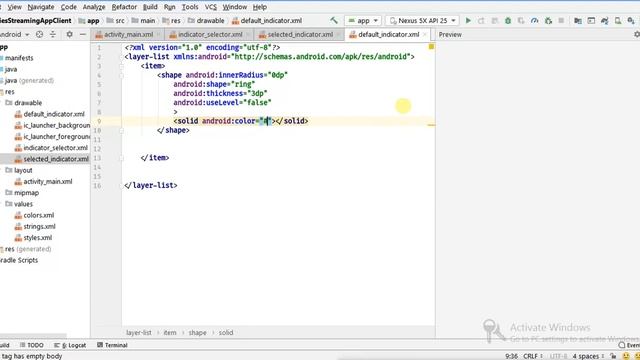Open the Analyze menu
The height and width of the screenshot is (360, 640).
(94, 7)
